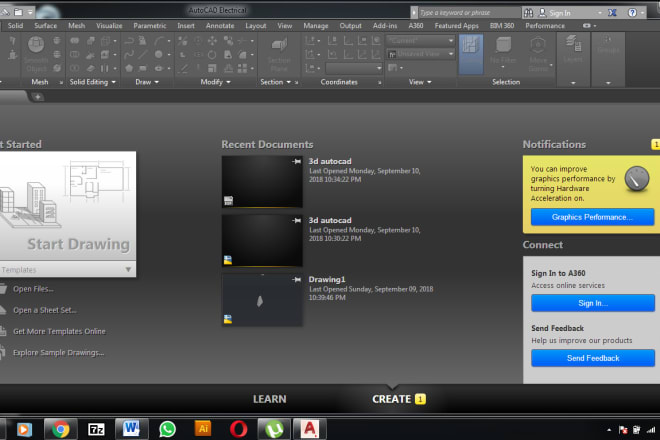Click Explore Sample Drawings link
The image size is (660, 440).
pyautogui.click(x=59, y=353)
